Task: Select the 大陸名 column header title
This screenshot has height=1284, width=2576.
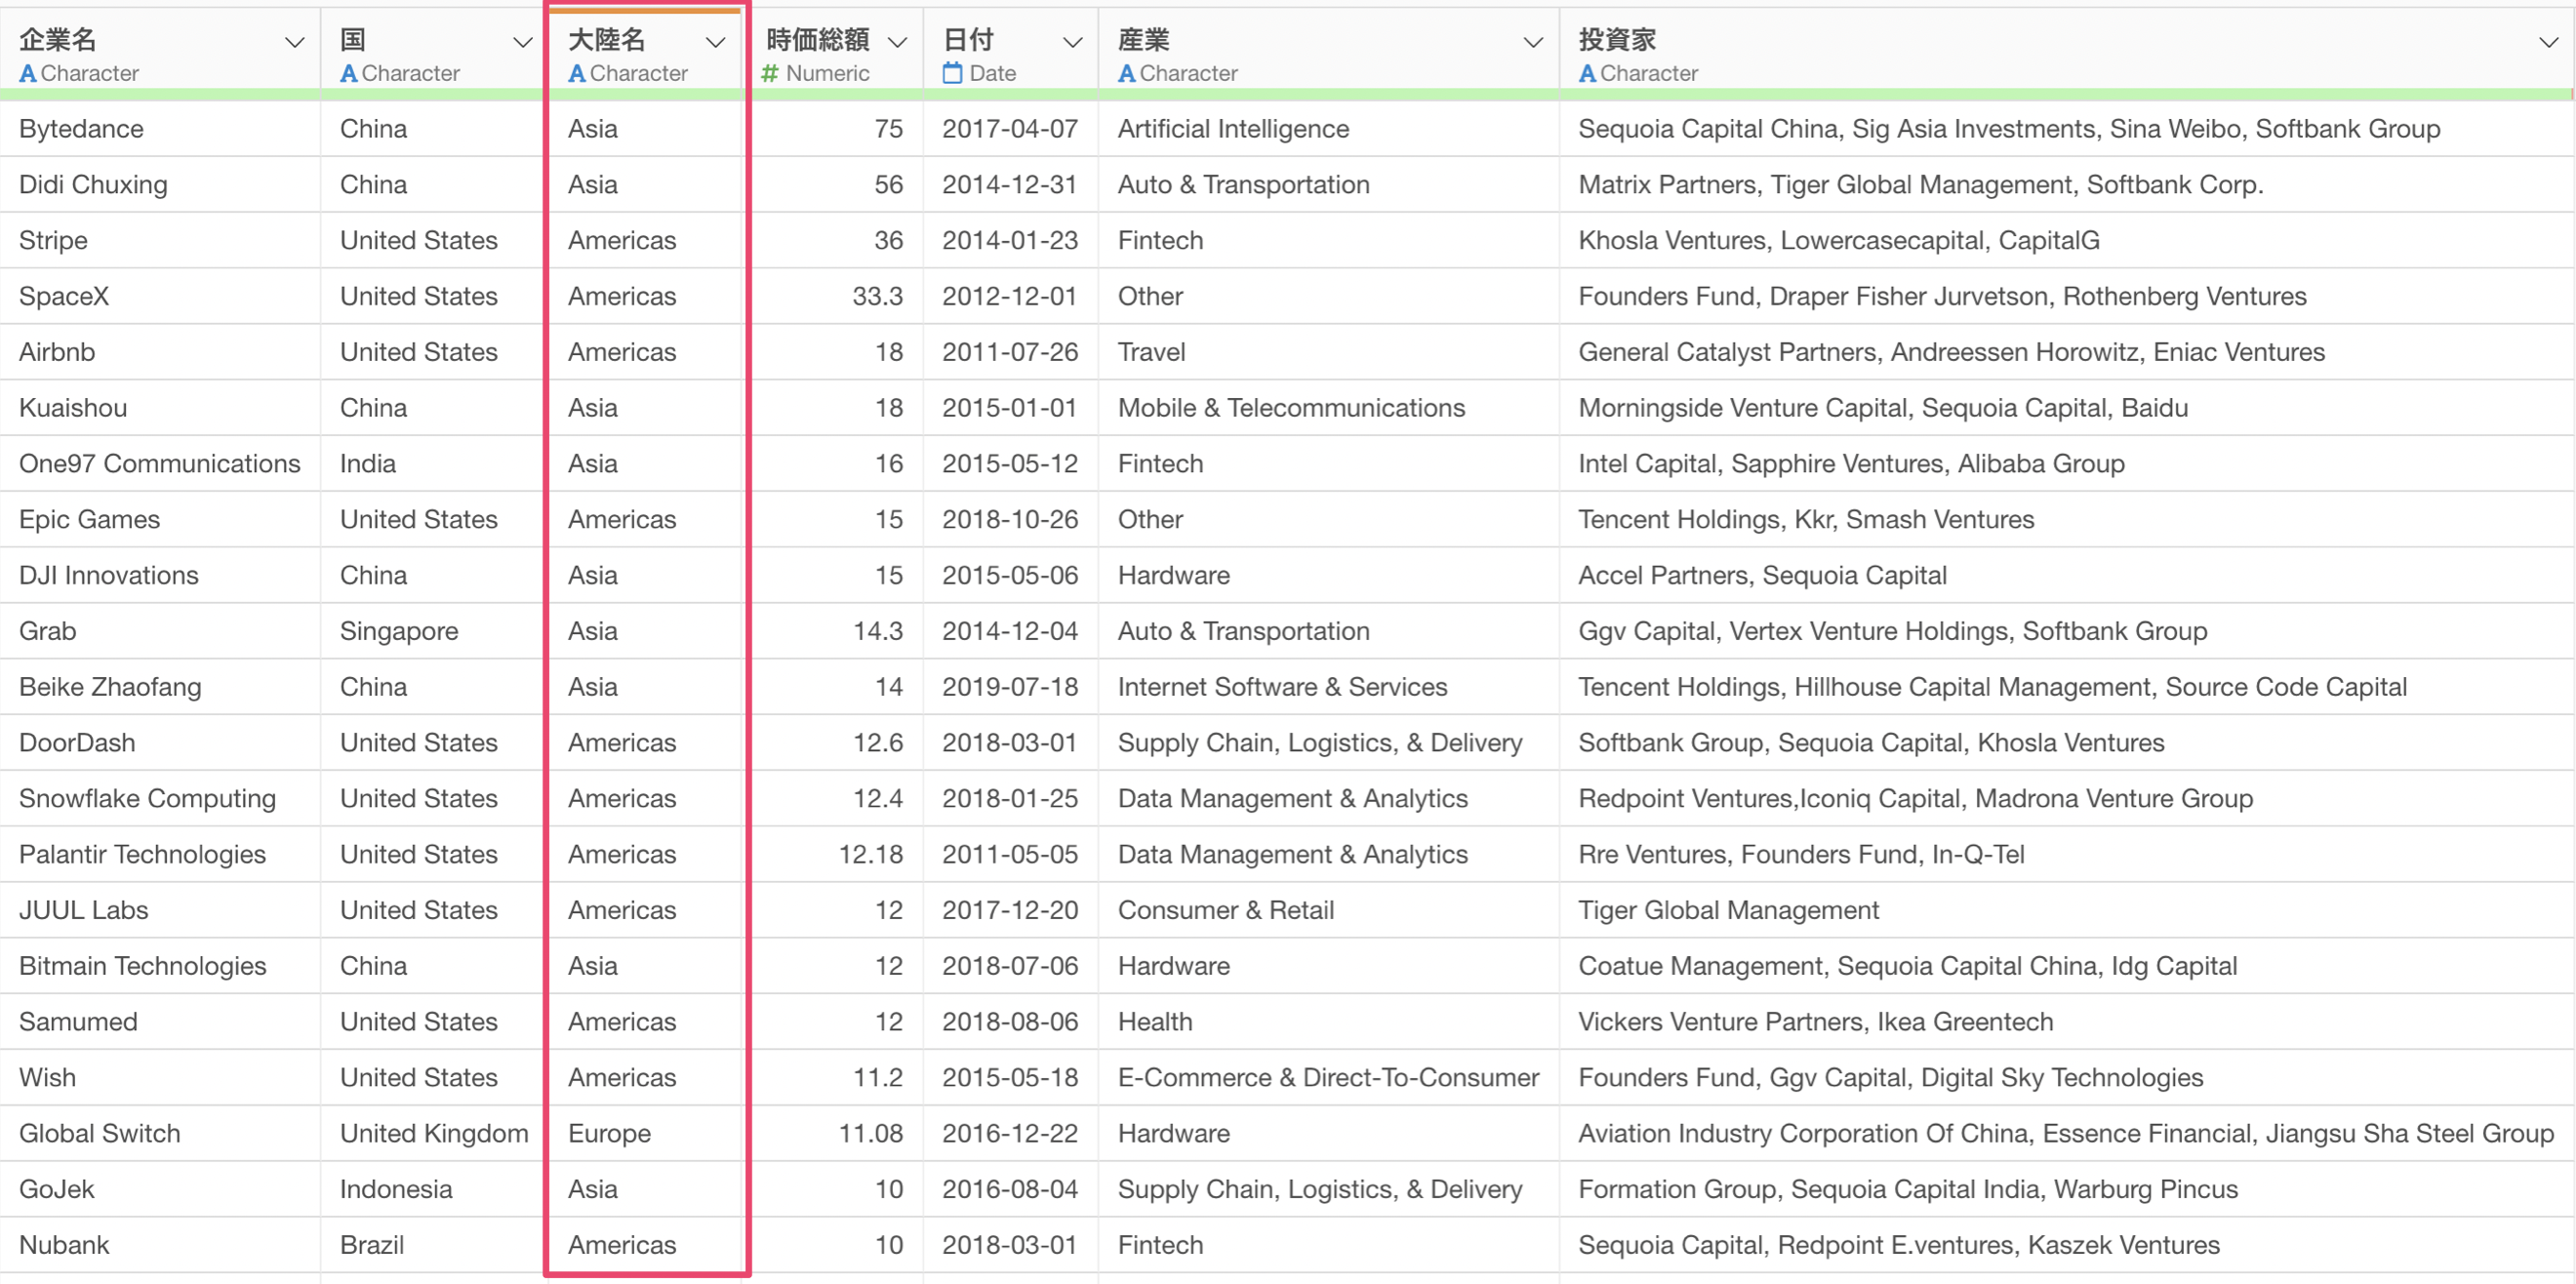Action: click(x=607, y=40)
